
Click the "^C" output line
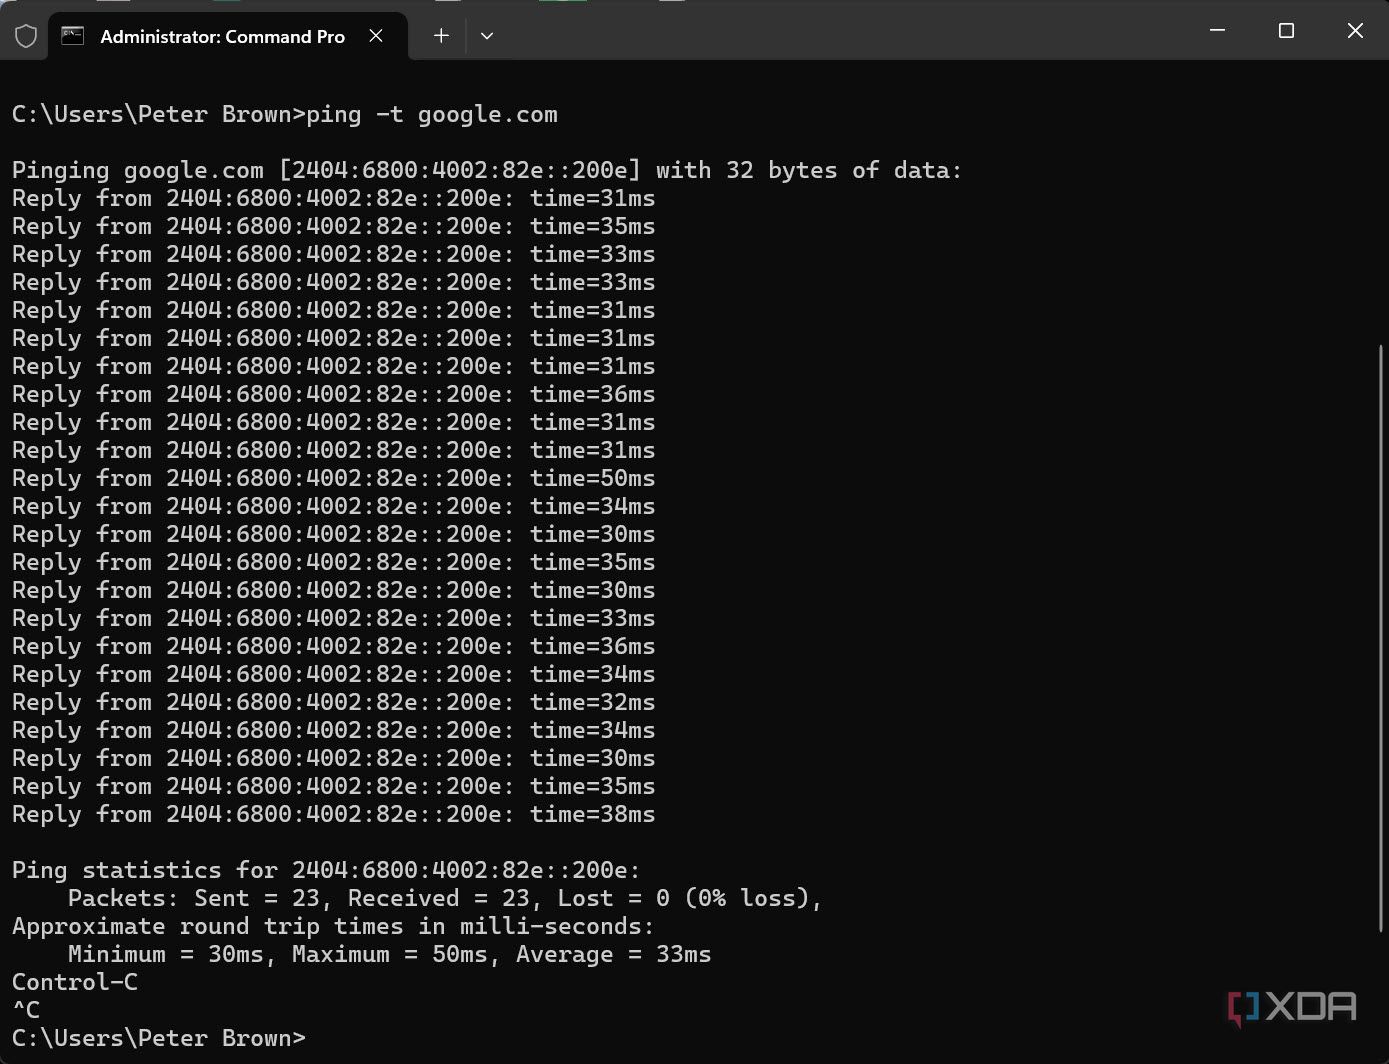[x=26, y=1010]
